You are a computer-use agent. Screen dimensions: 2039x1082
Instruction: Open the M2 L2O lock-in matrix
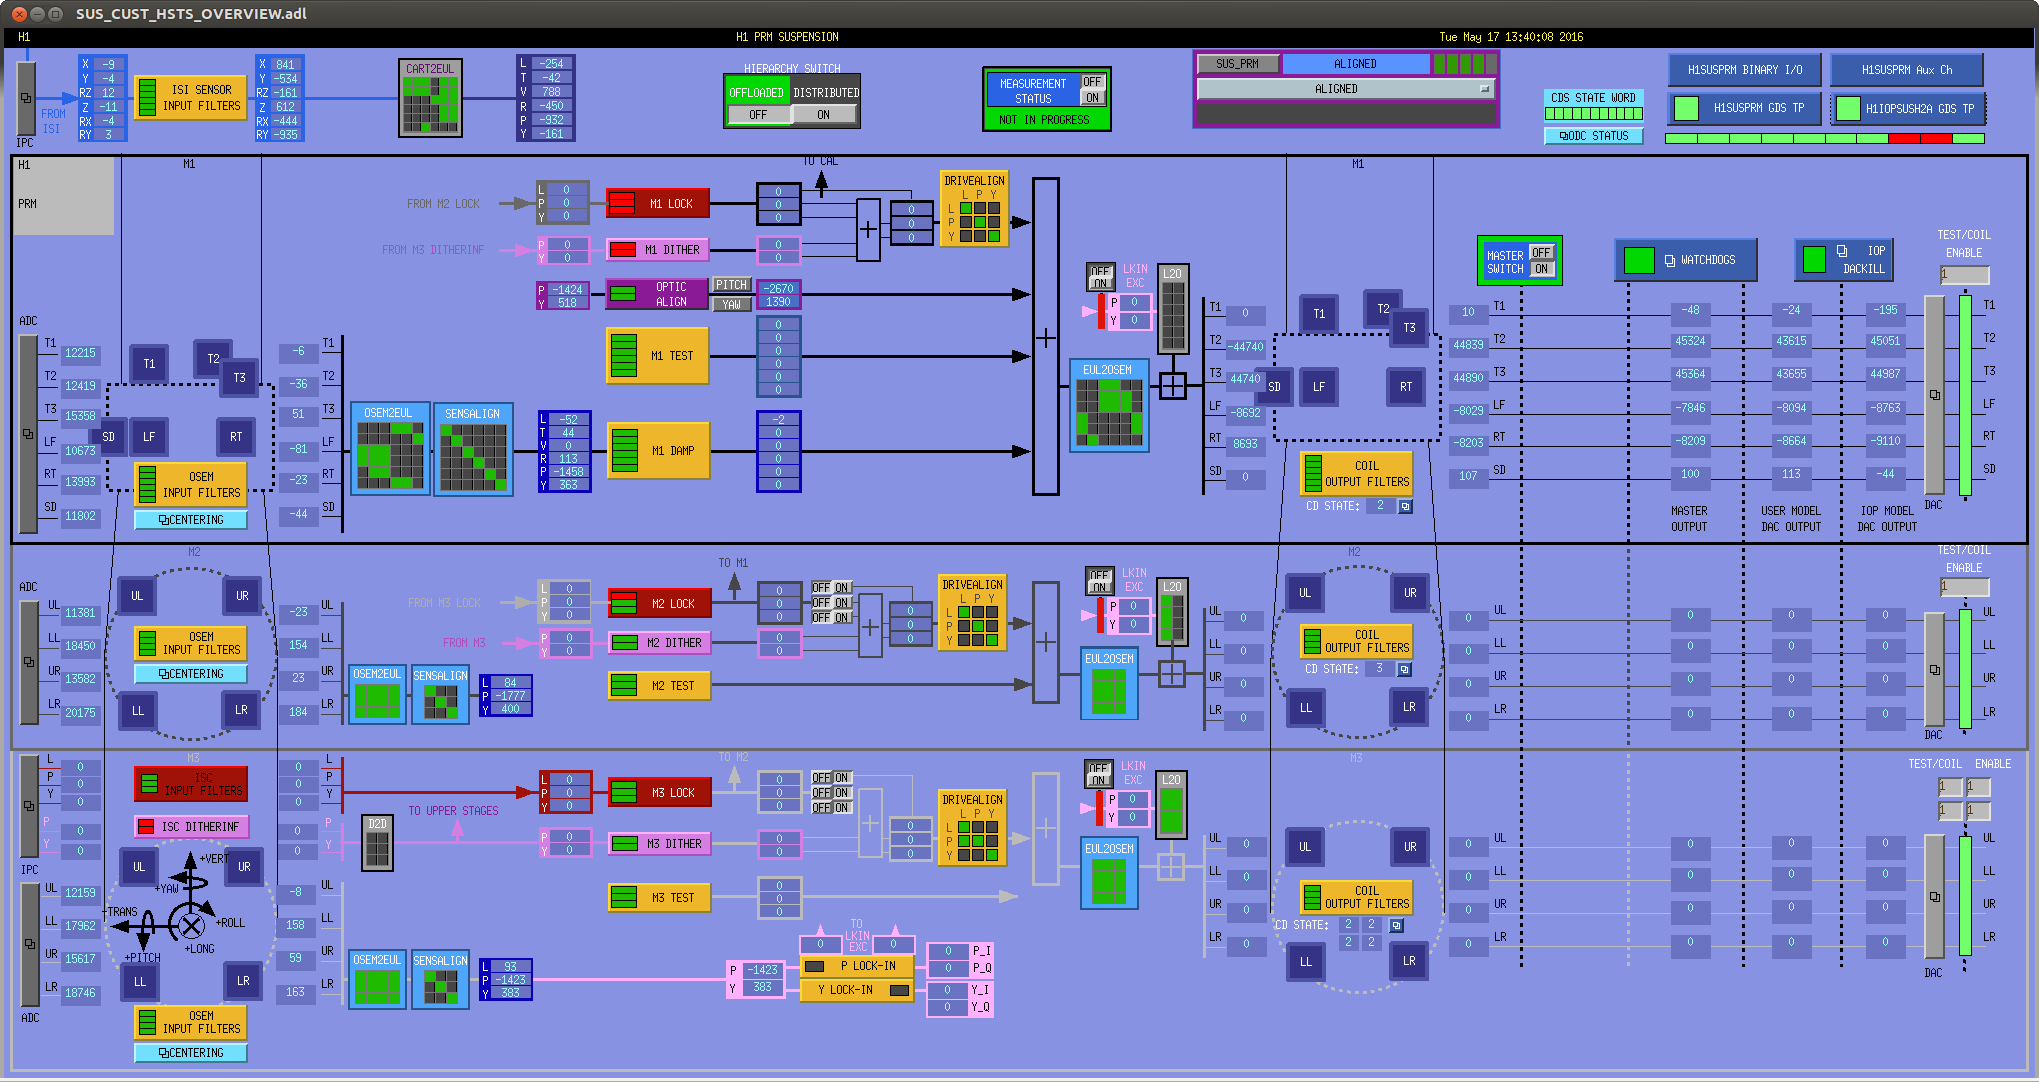click(1172, 612)
